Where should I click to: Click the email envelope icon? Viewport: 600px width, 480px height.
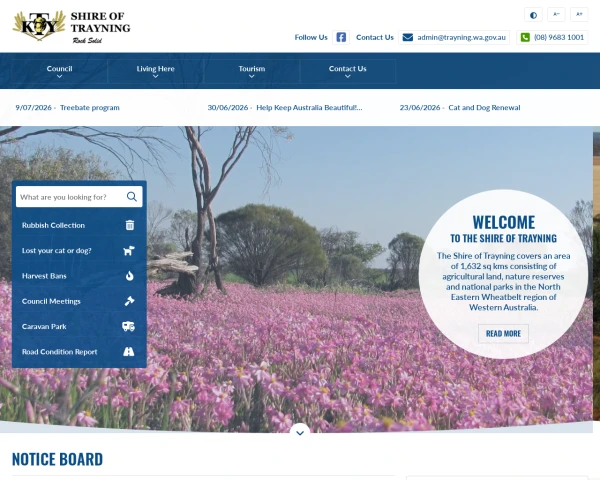408,37
